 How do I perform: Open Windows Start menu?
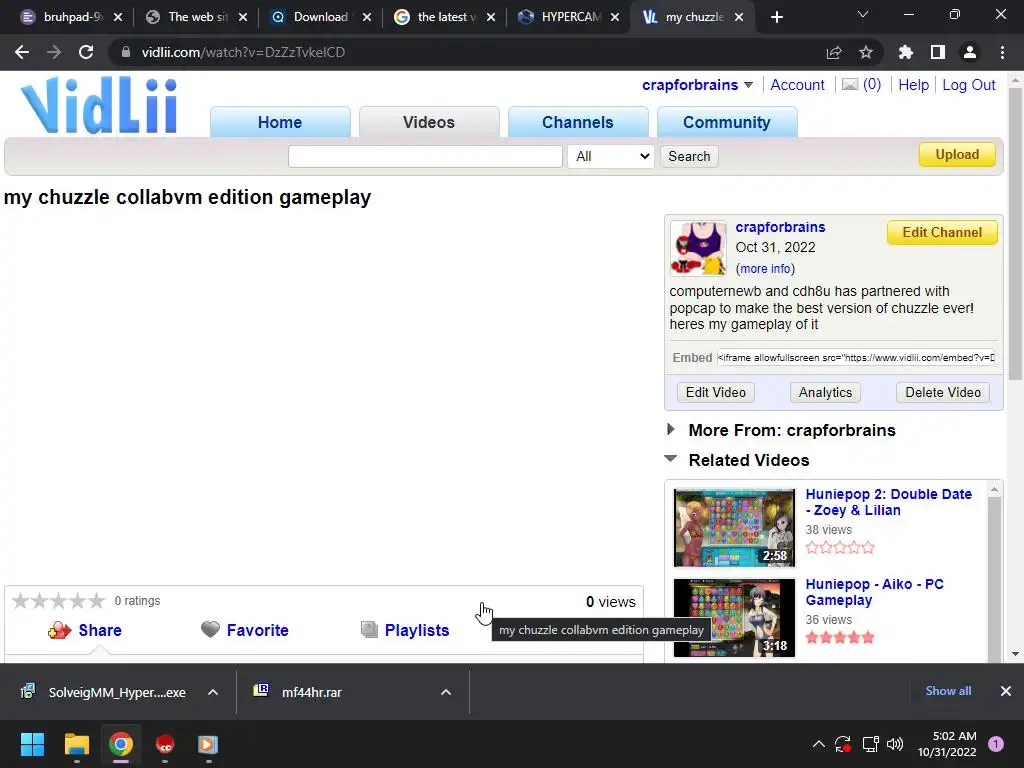click(32, 744)
